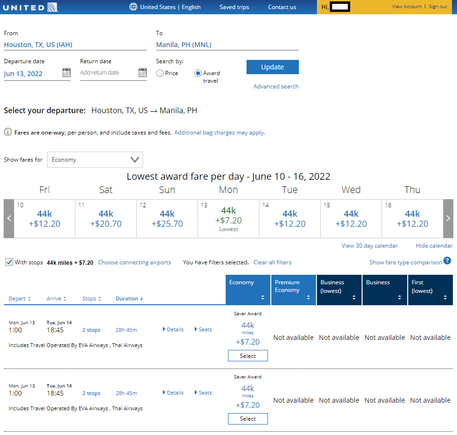Click Hide calendar link
The width and height of the screenshot is (457, 435).
[x=434, y=246]
